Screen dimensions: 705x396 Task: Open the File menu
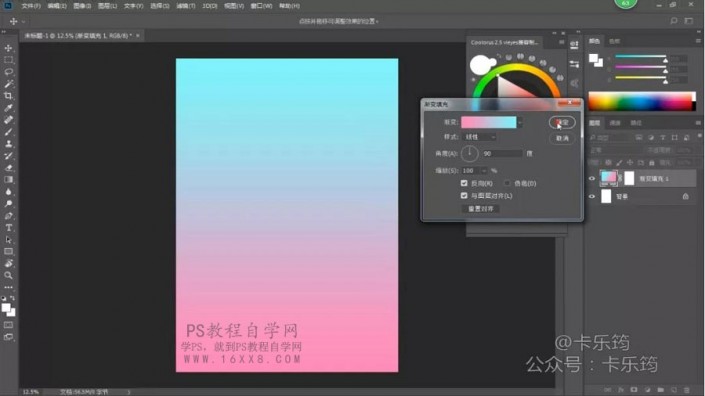pos(31,6)
